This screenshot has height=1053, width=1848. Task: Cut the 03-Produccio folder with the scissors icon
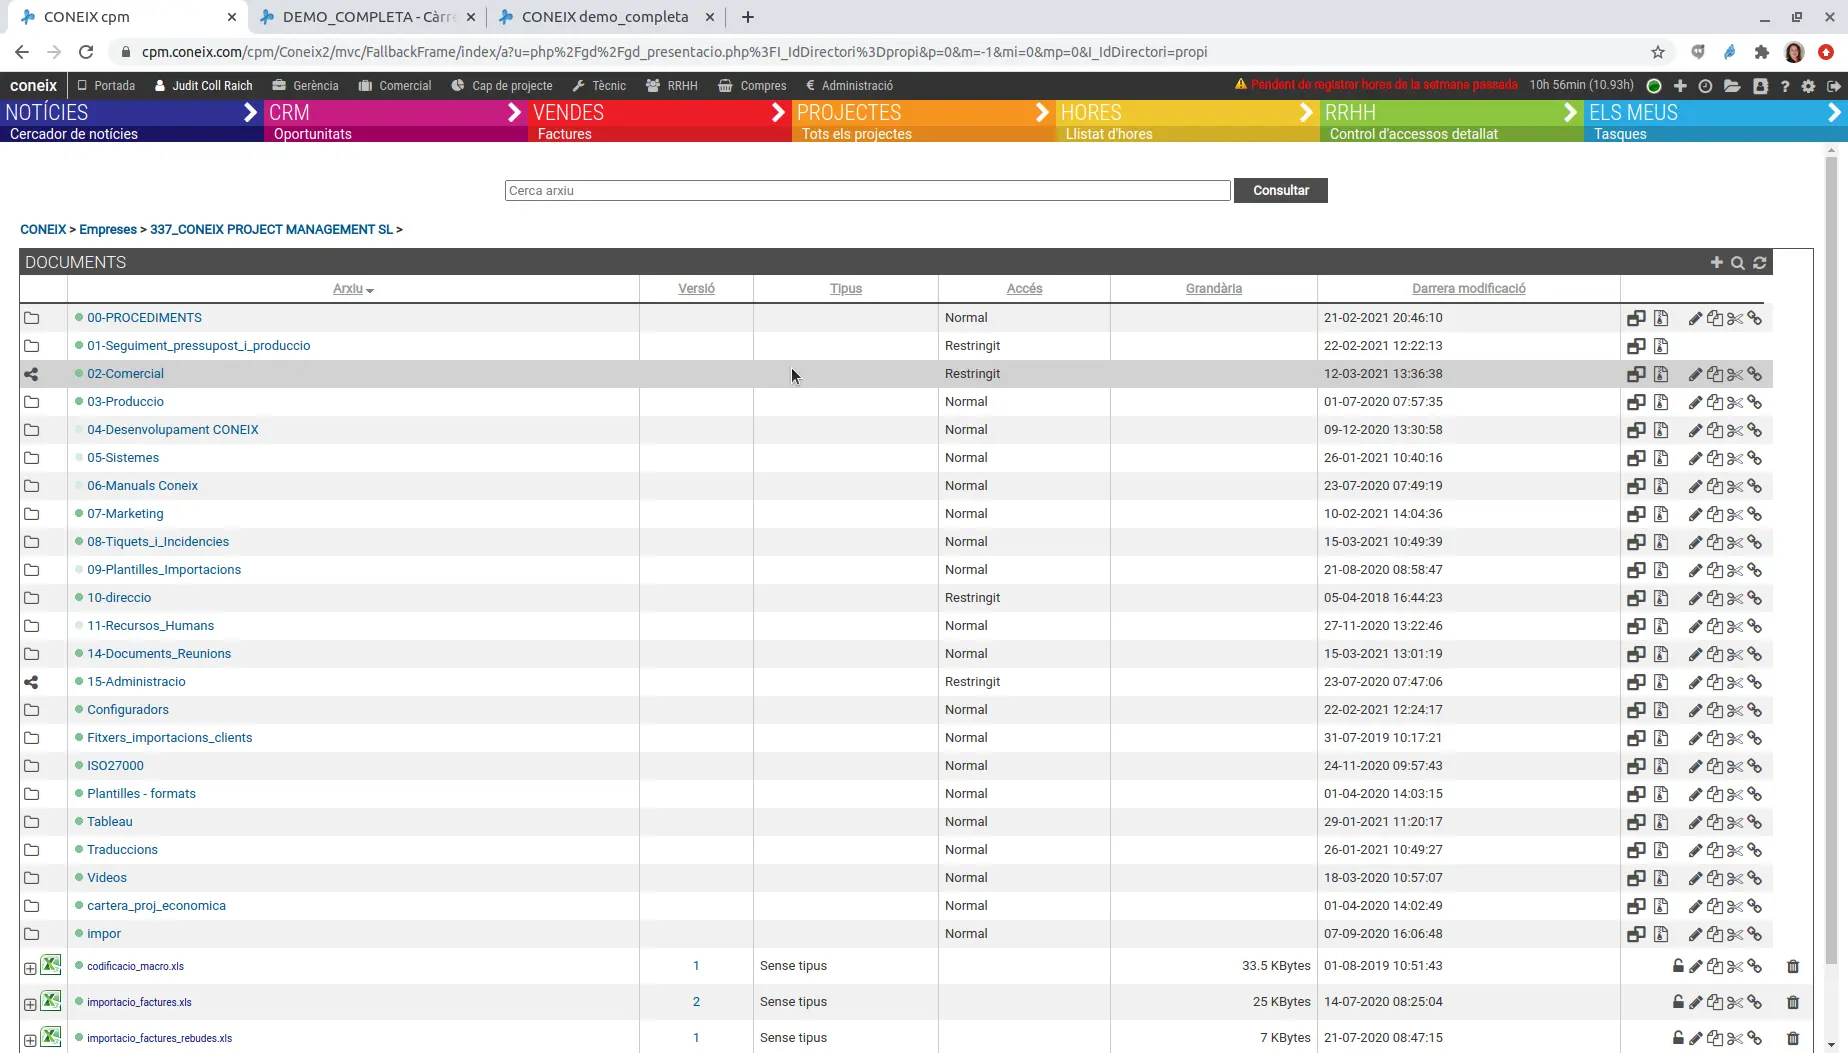tap(1735, 402)
